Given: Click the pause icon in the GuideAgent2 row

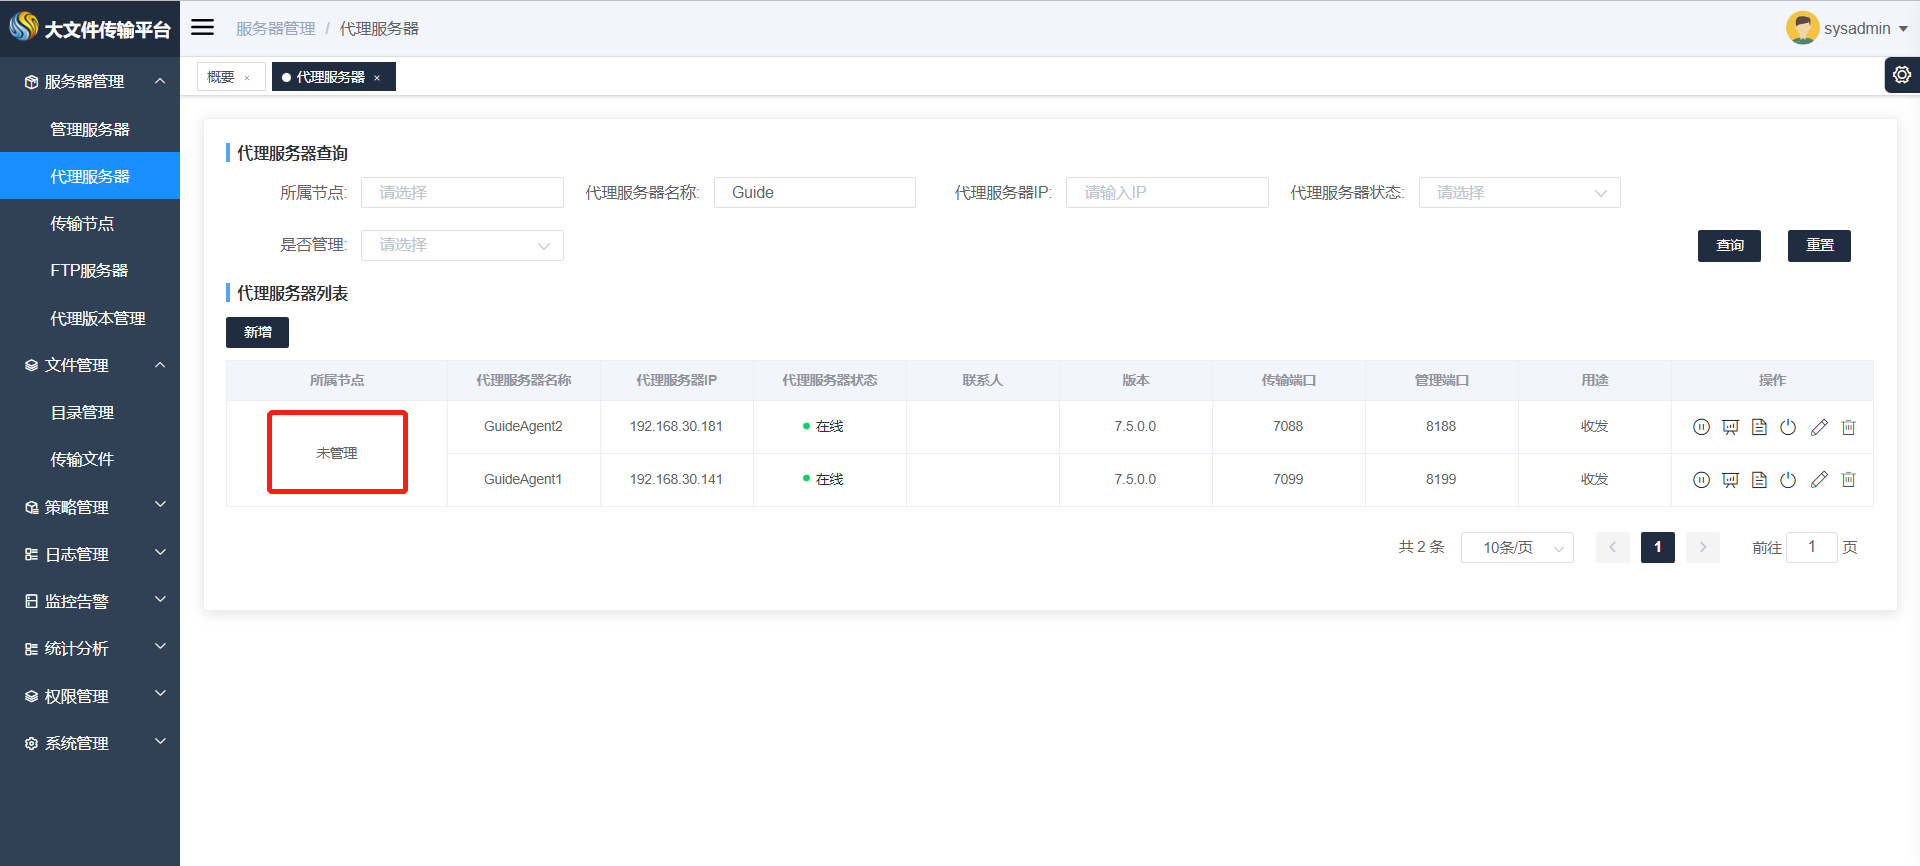Looking at the screenshot, I should coord(1701,427).
